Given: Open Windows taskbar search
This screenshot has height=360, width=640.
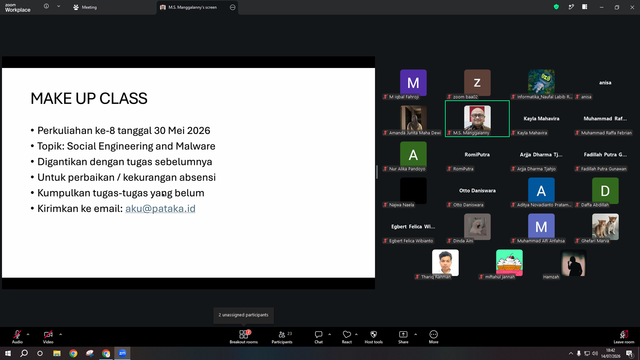Looking at the screenshot, I should tap(24, 353).
